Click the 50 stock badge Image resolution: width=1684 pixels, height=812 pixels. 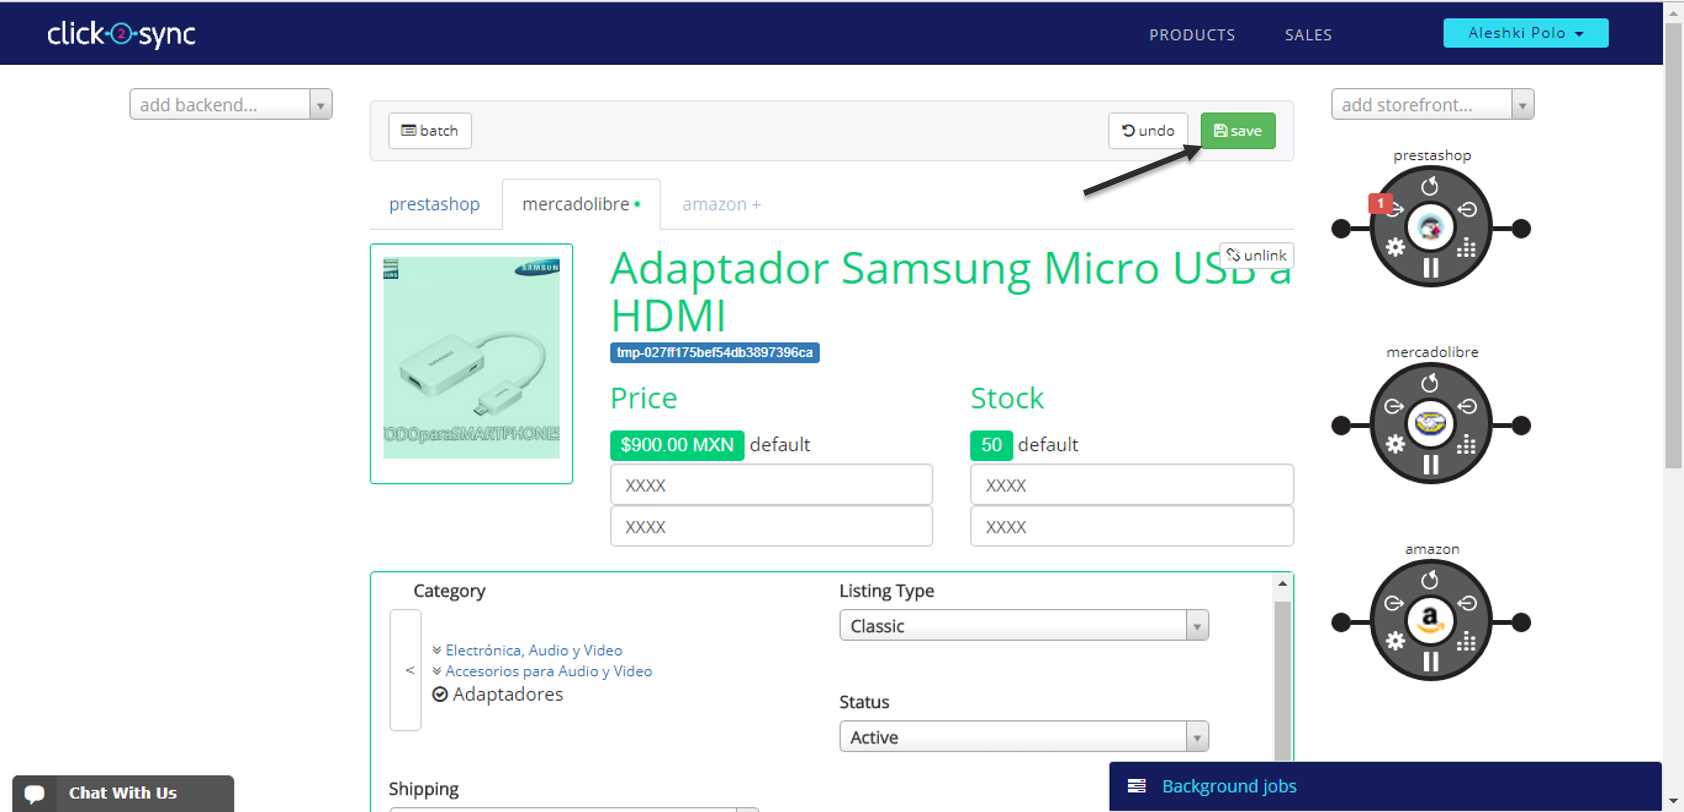(991, 445)
